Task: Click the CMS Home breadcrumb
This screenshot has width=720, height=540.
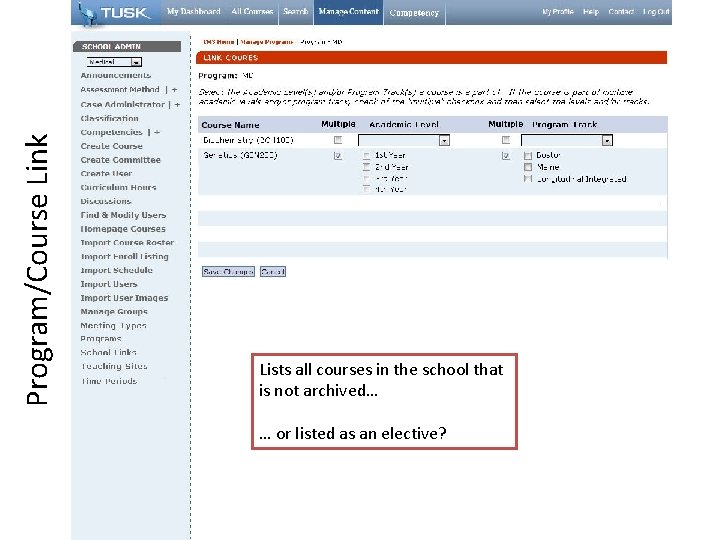Action: 219,42
